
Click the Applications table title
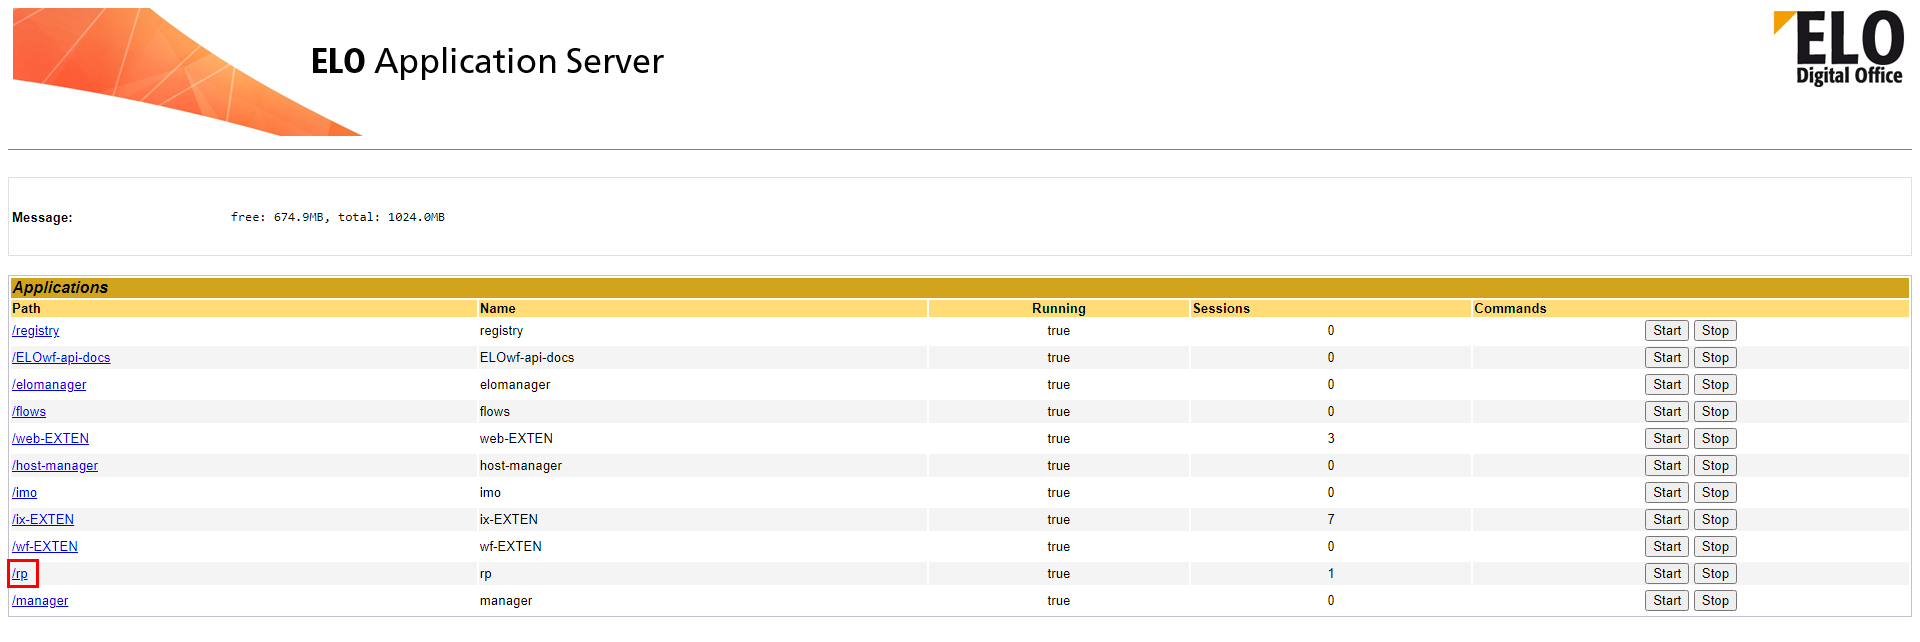click(60, 288)
